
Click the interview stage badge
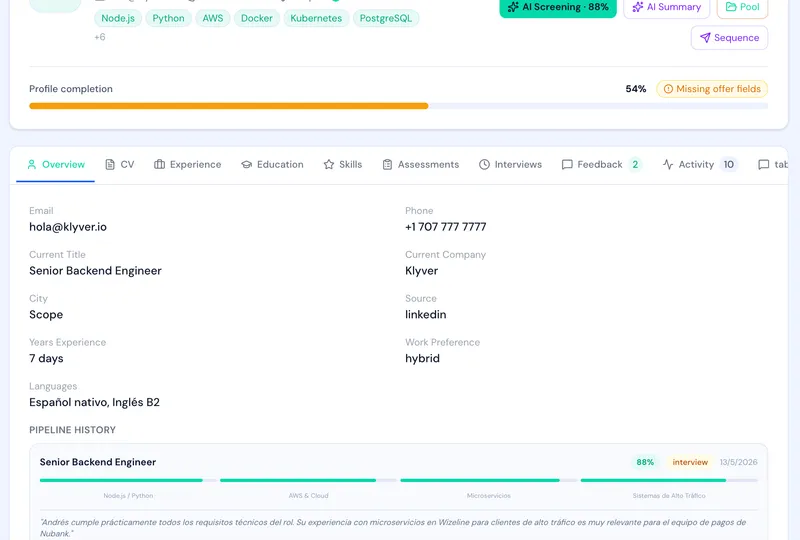click(690, 462)
